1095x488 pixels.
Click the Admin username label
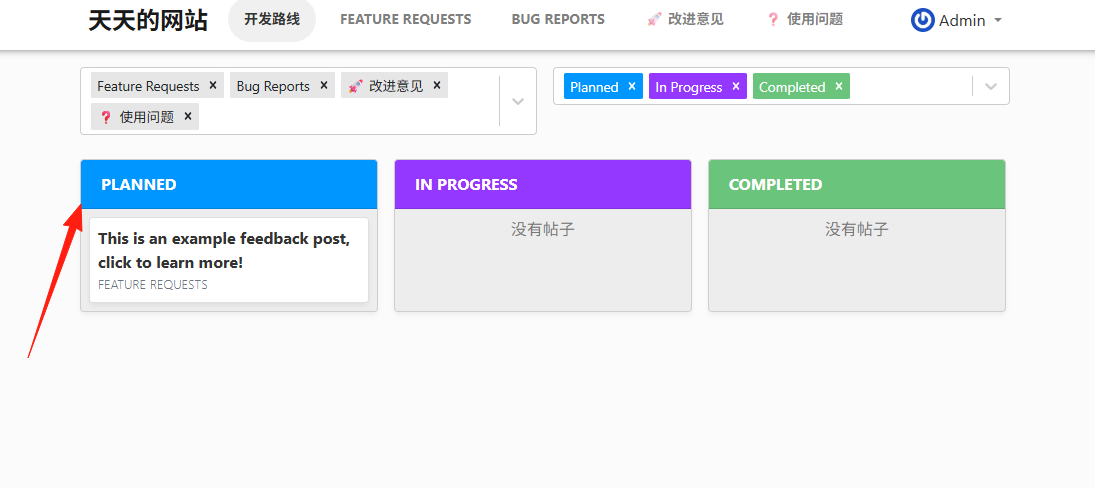tap(962, 21)
